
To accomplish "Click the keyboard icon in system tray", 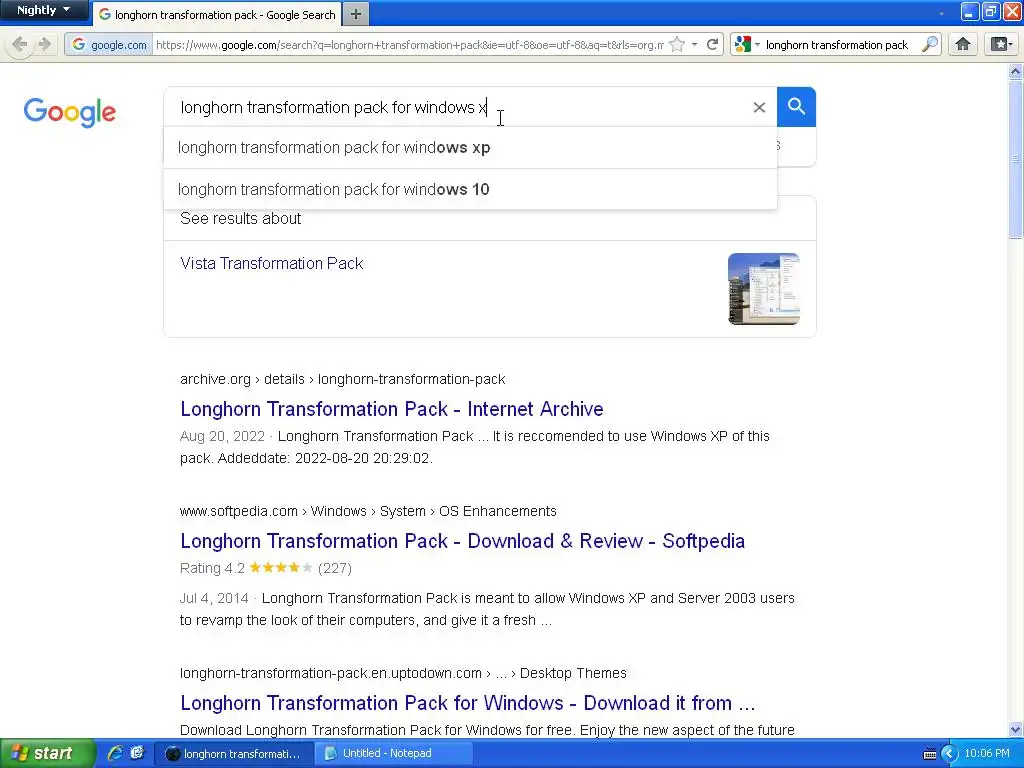I will click(930, 754).
